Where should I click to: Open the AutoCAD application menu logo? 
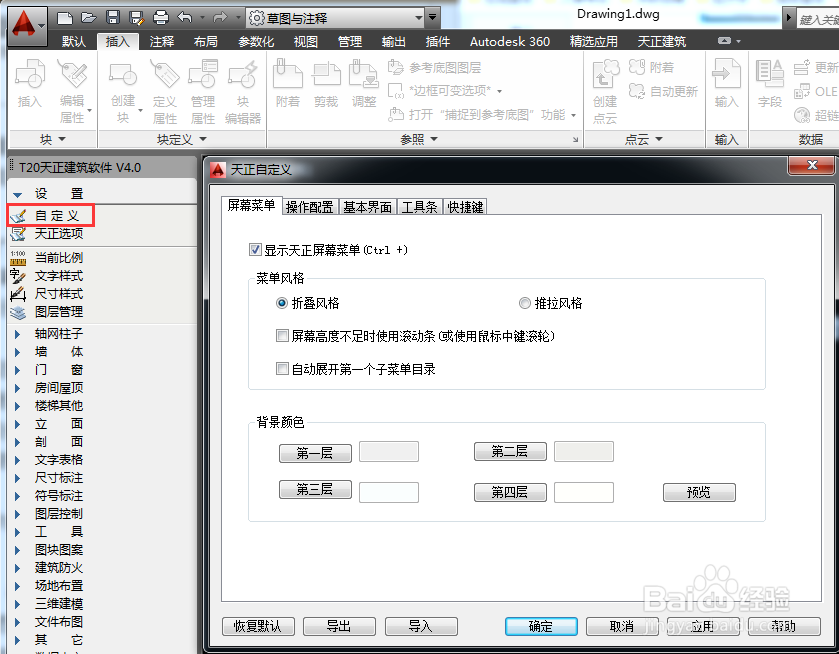[x=27, y=26]
